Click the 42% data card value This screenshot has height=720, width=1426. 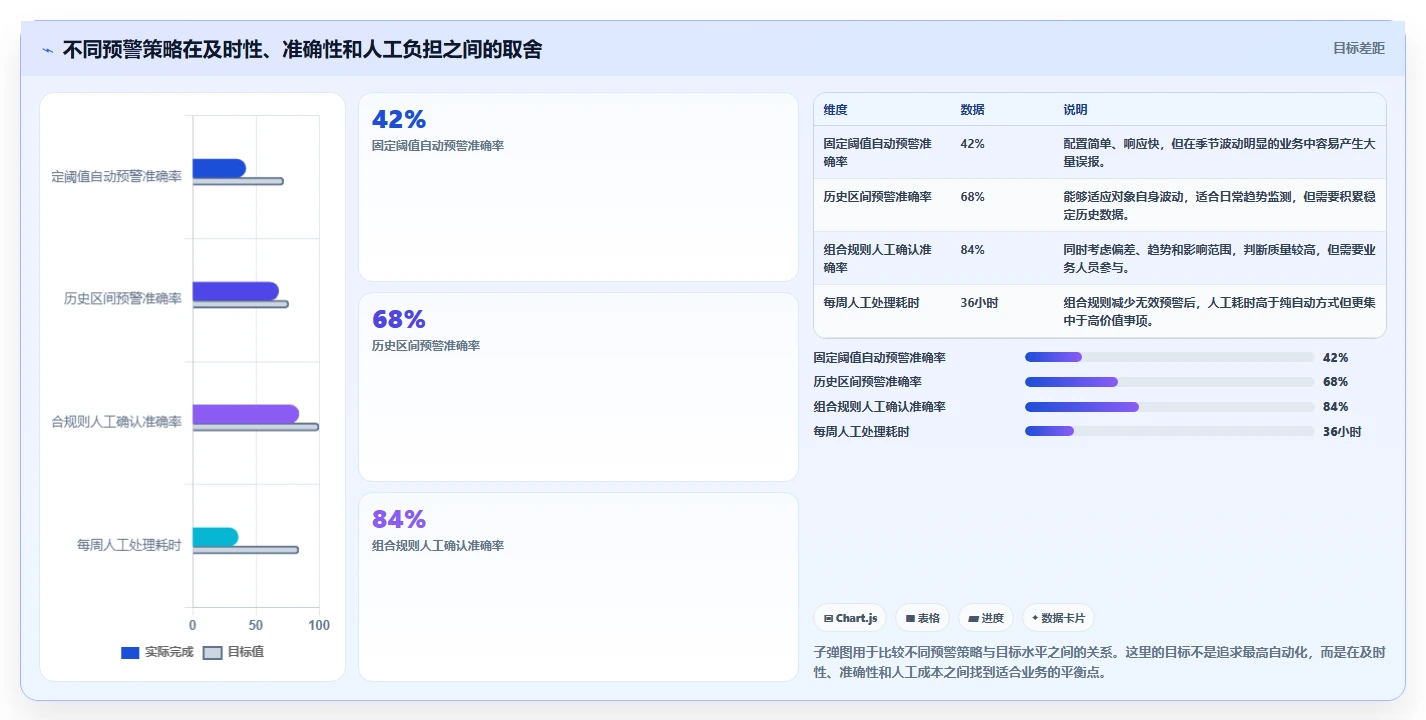click(x=399, y=119)
